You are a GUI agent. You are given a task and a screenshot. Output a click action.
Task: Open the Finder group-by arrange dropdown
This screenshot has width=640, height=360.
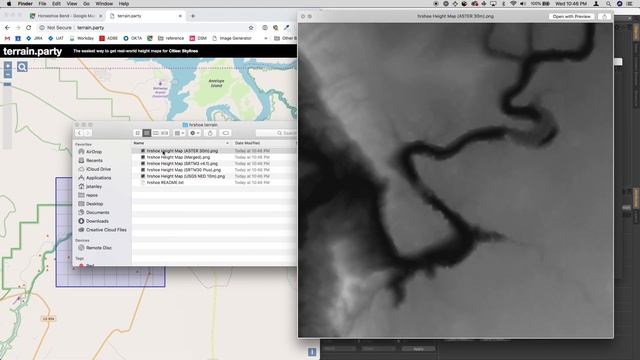[179, 133]
